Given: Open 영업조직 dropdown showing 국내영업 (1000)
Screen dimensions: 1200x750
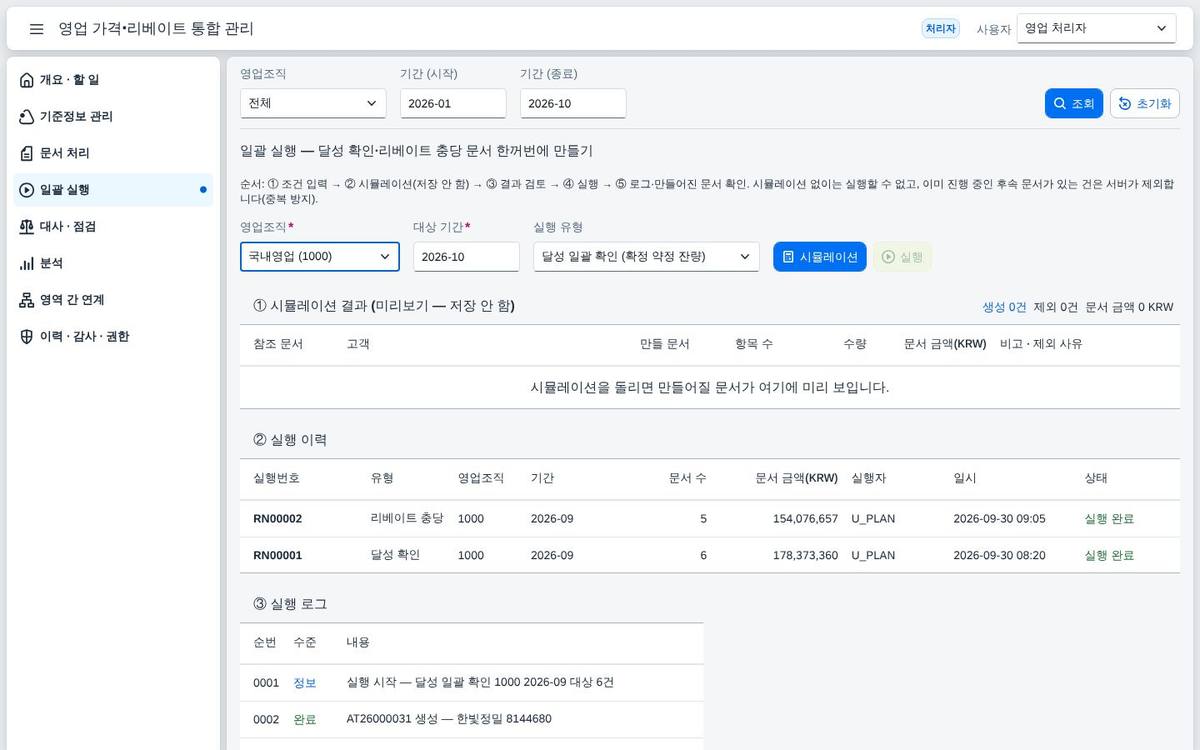Looking at the screenshot, I should tap(320, 257).
